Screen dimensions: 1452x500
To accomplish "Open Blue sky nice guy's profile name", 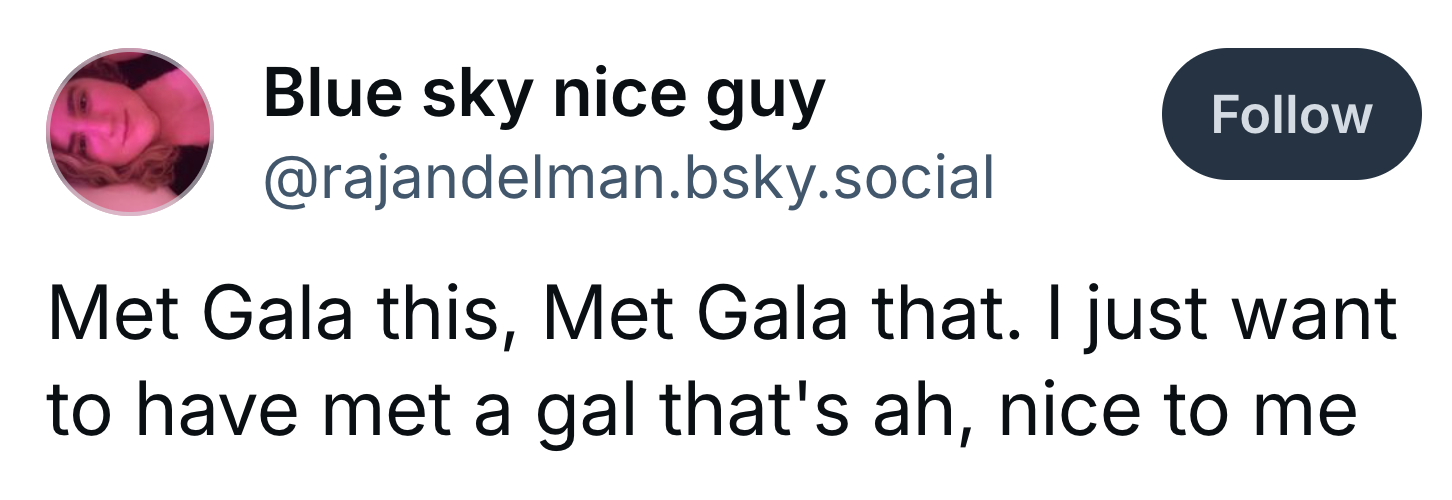I will click(x=544, y=96).
